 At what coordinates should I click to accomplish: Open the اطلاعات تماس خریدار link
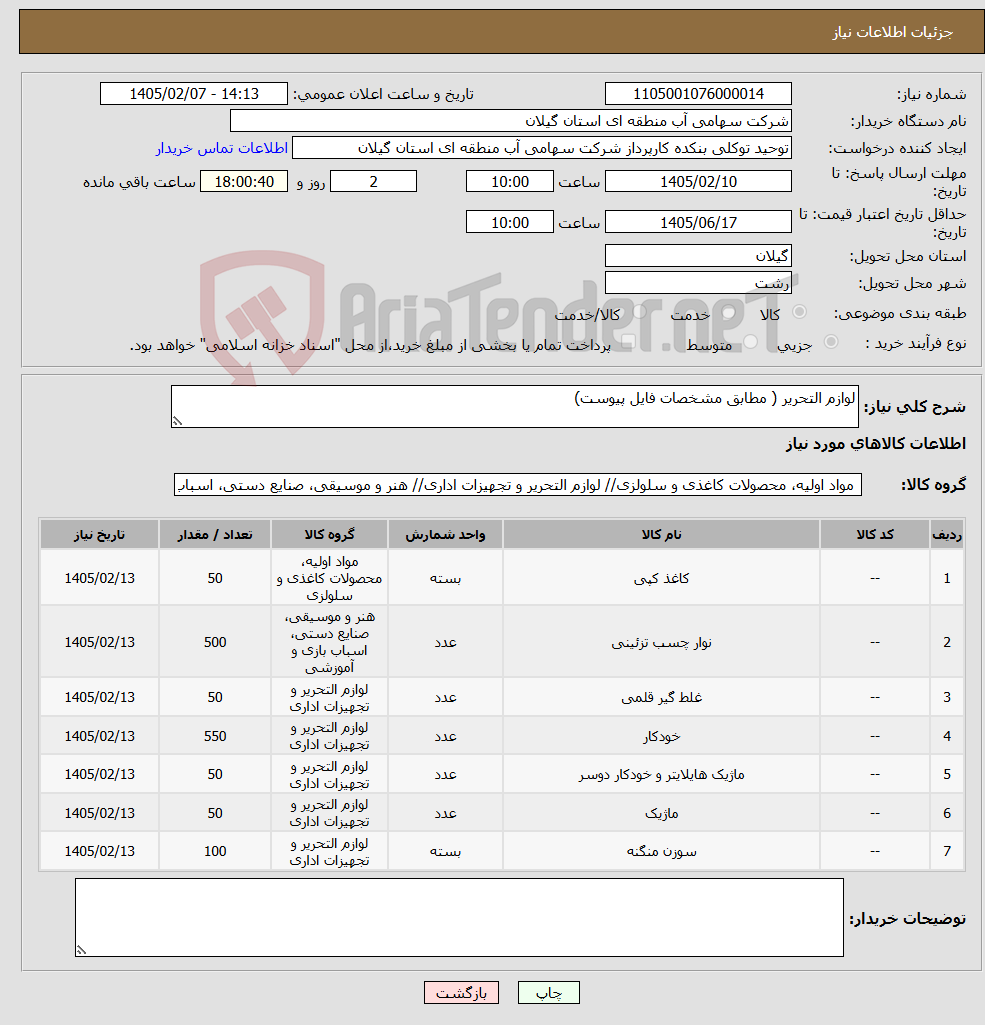(x=222, y=148)
